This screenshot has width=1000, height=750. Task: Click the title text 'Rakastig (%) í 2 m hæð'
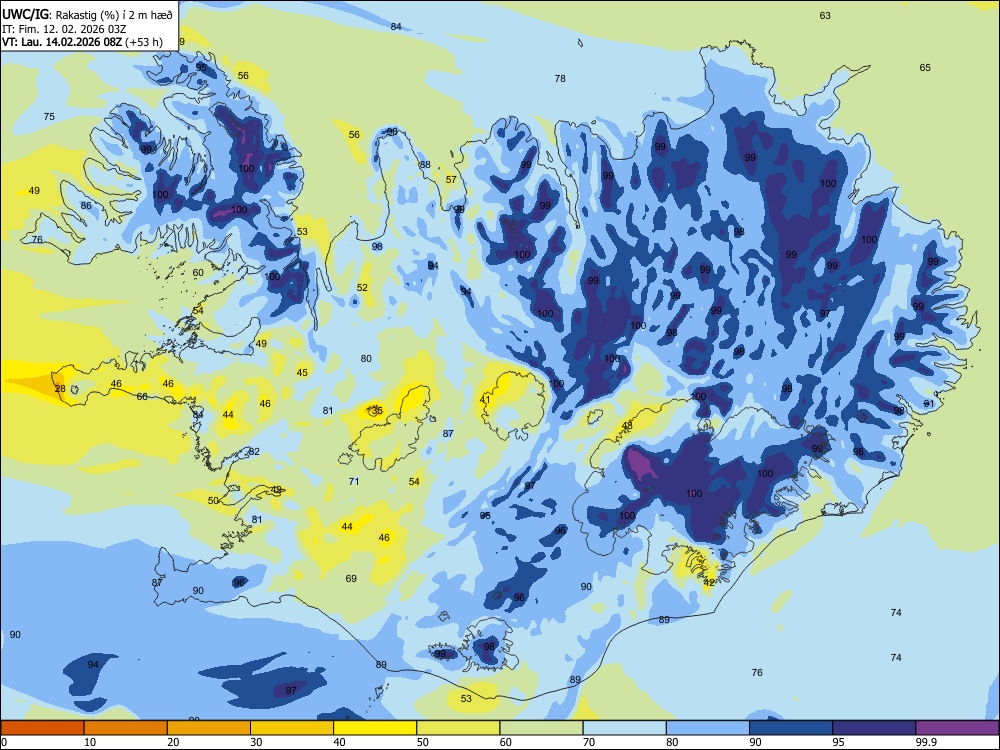point(114,15)
